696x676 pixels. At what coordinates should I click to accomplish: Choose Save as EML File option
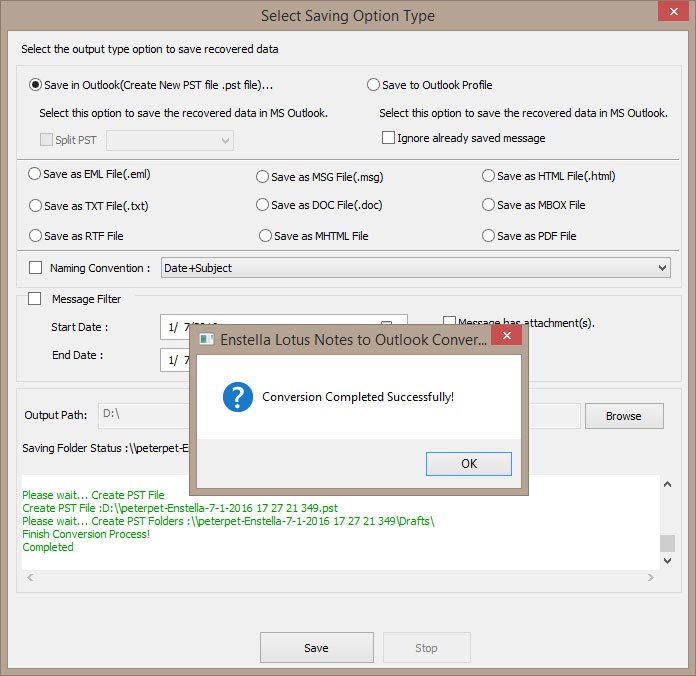(x=37, y=174)
